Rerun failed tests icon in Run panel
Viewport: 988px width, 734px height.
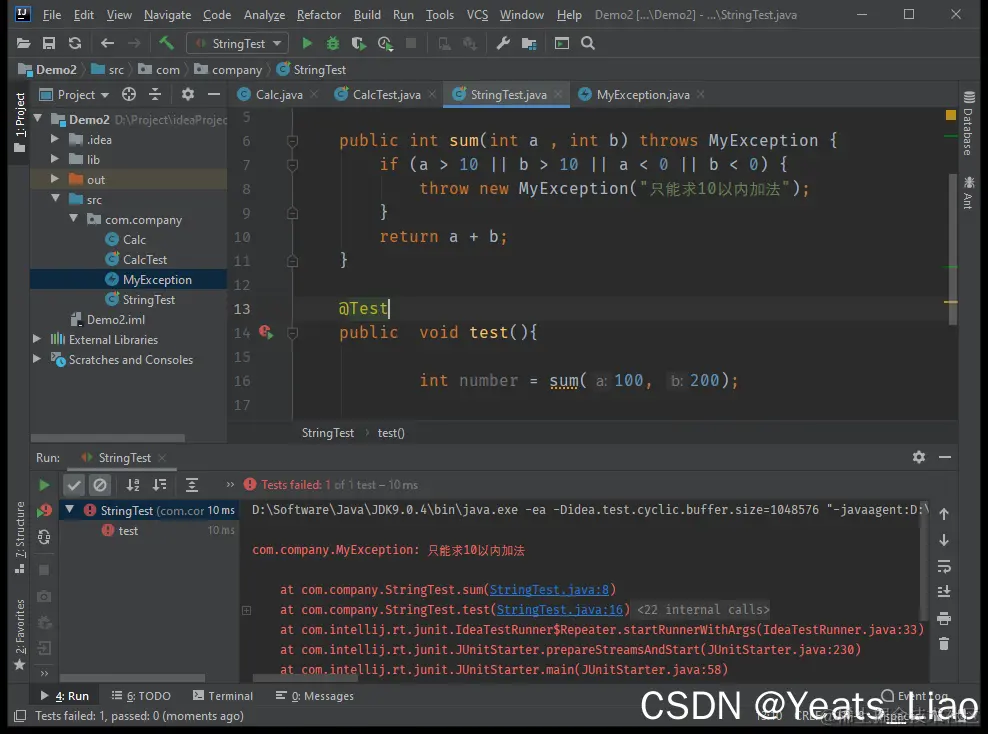44,511
